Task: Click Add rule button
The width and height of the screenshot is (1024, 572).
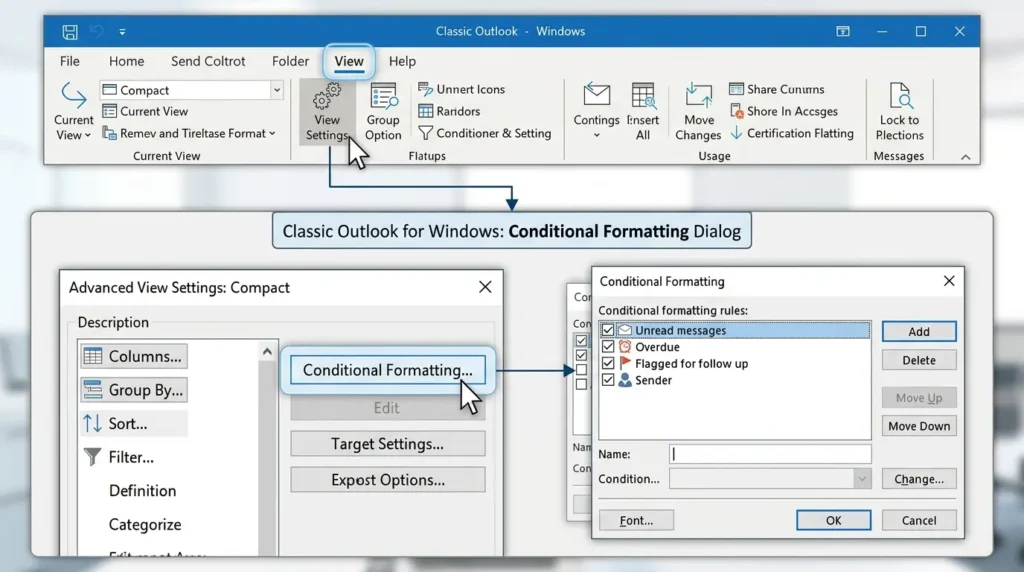Action: [x=919, y=332]
